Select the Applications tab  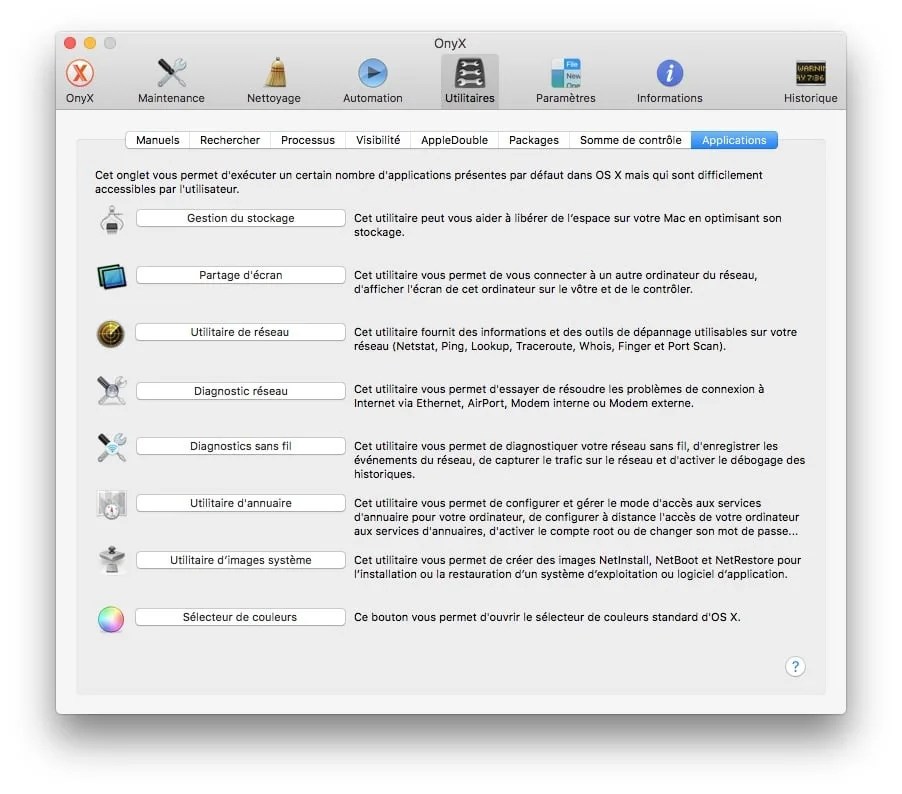click(734, 140)
